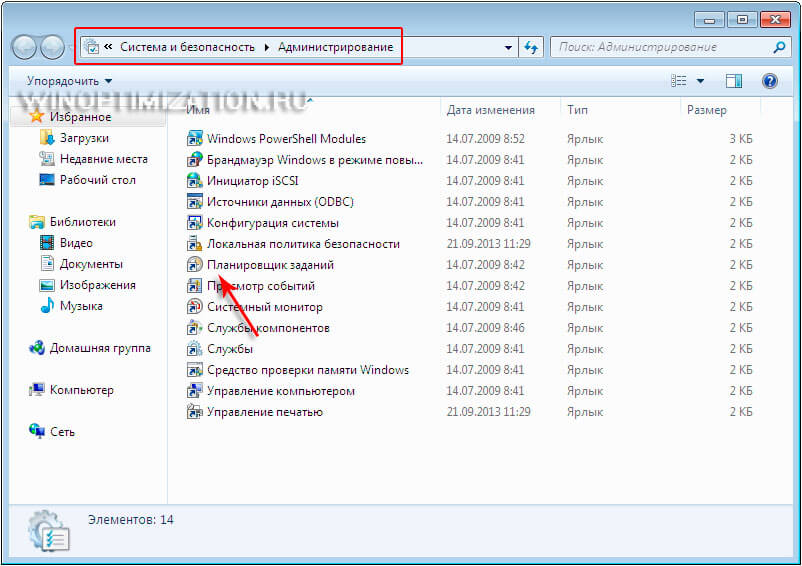Click the double chevron in the address bar
Viewport: 802px width, 566px height.
click(108, 47)
